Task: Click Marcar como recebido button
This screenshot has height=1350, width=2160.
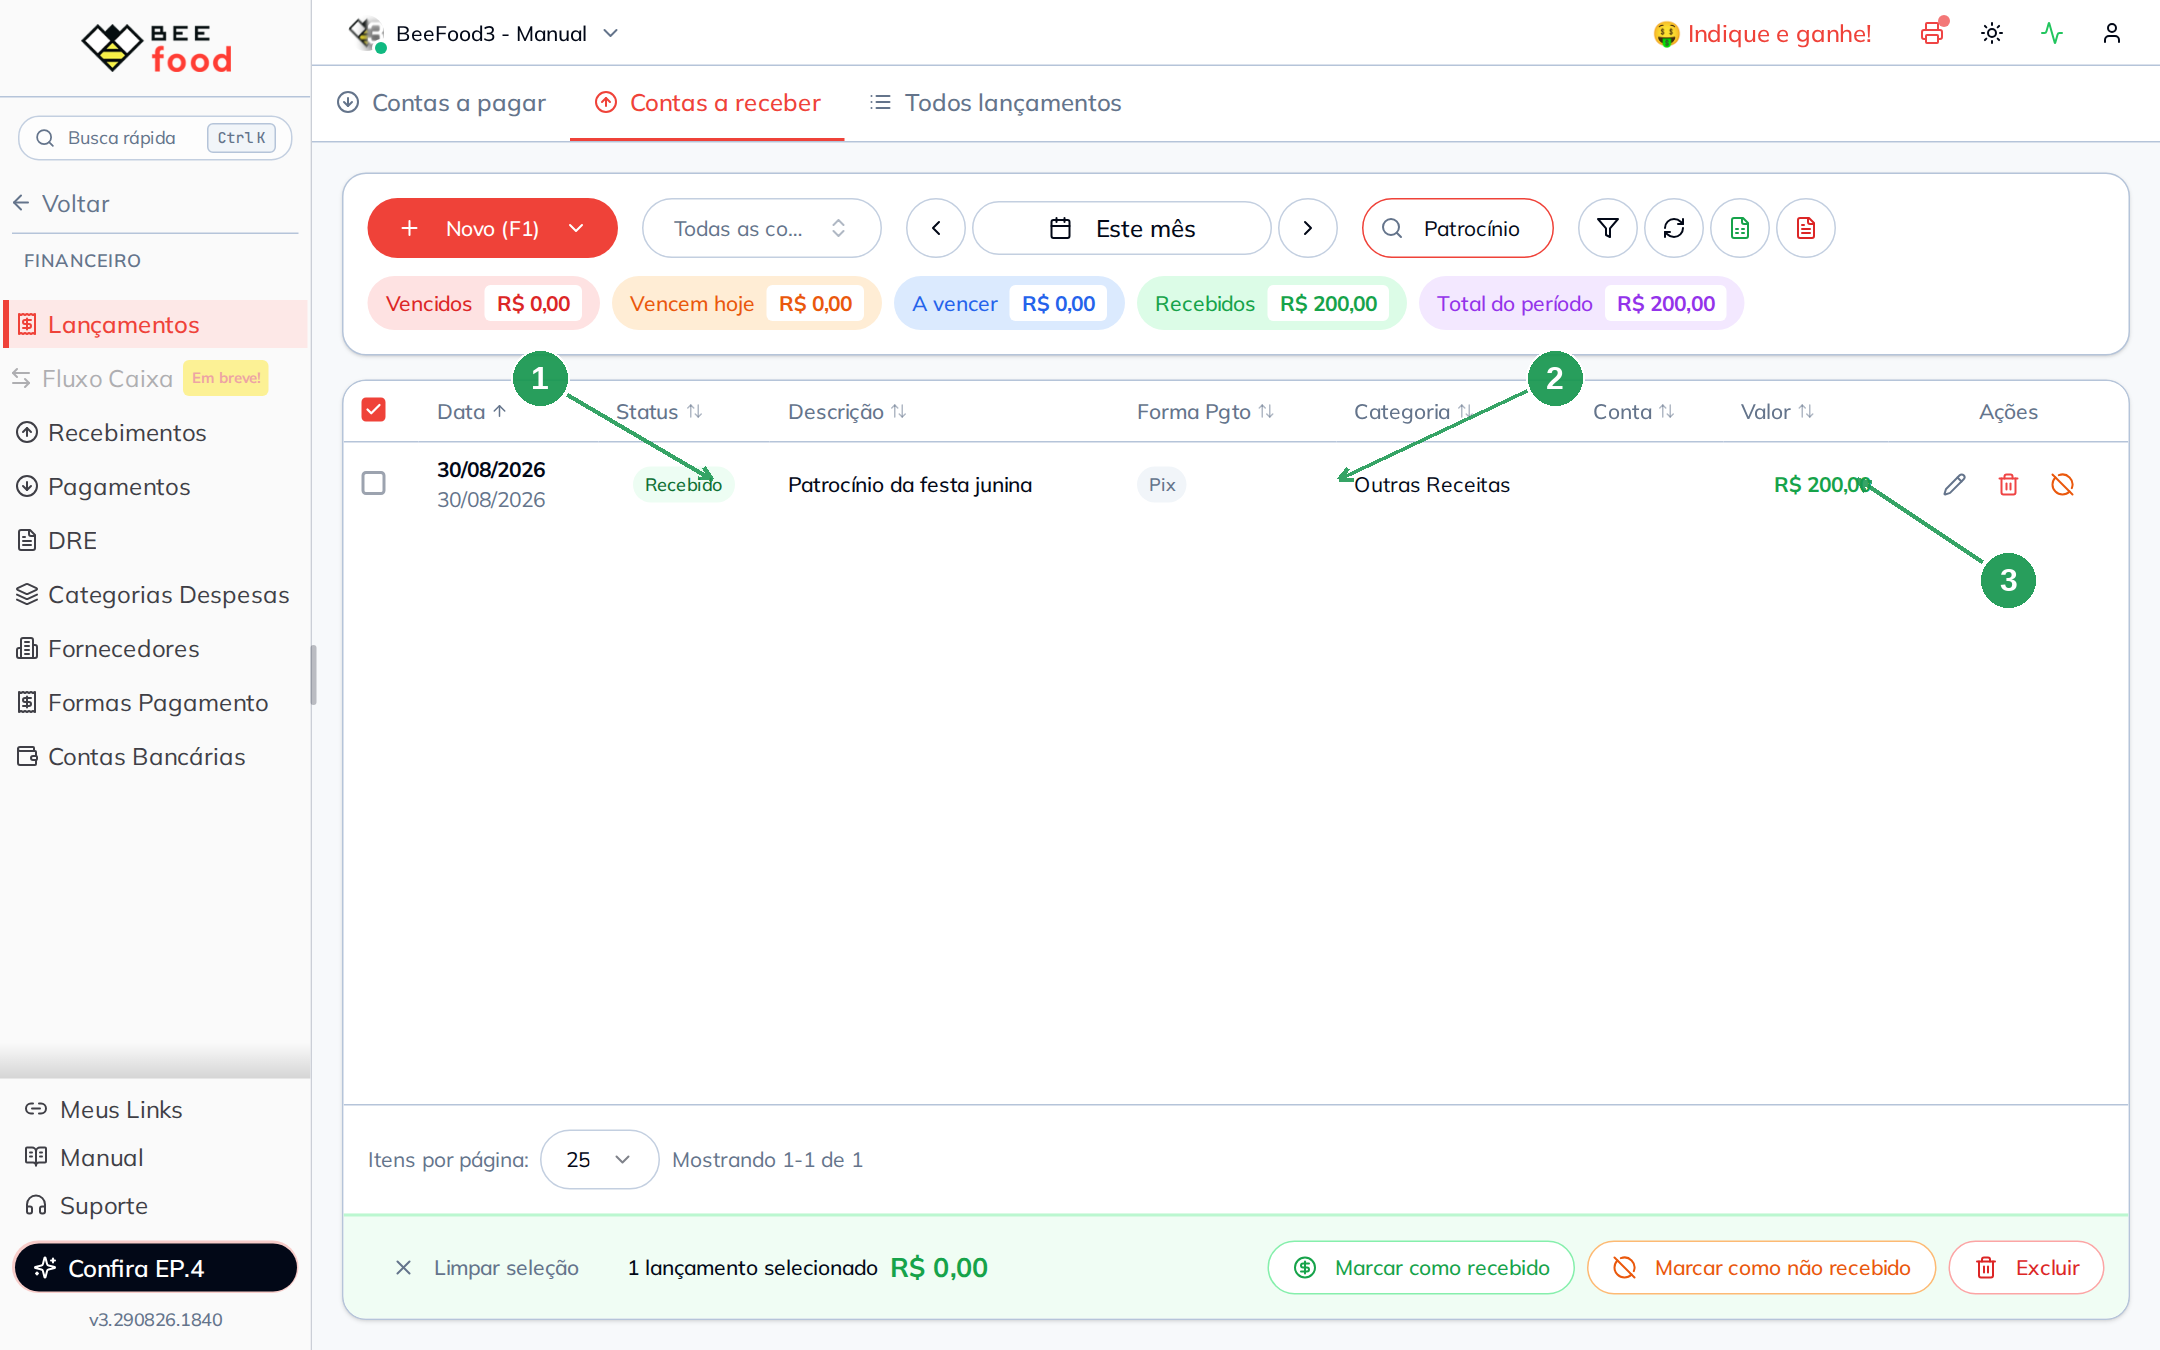Action: (1421, 1268)
